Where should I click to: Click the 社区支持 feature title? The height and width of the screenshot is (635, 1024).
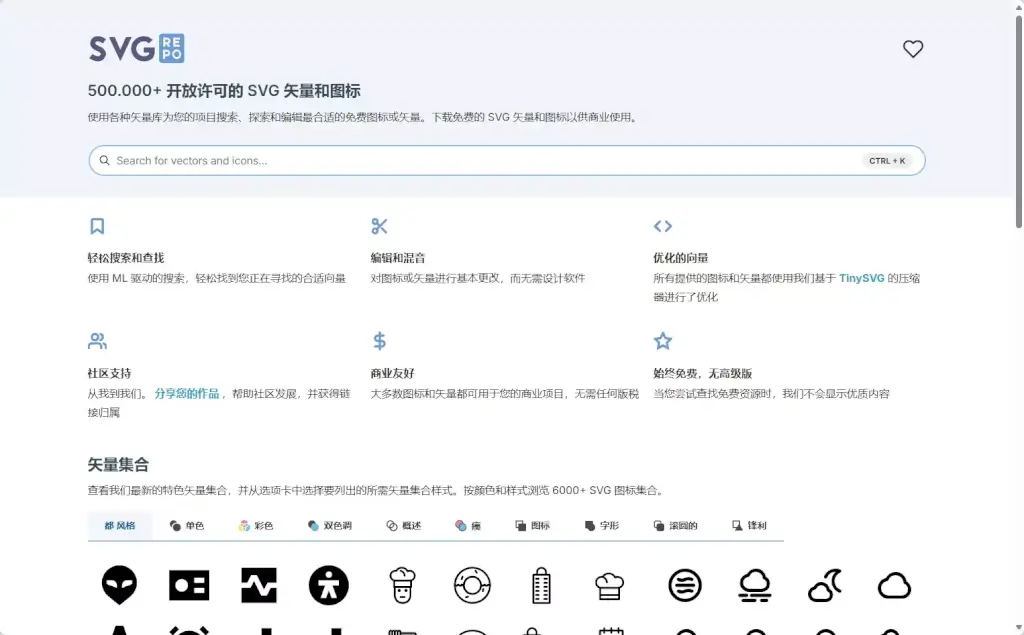coord(110,374)
